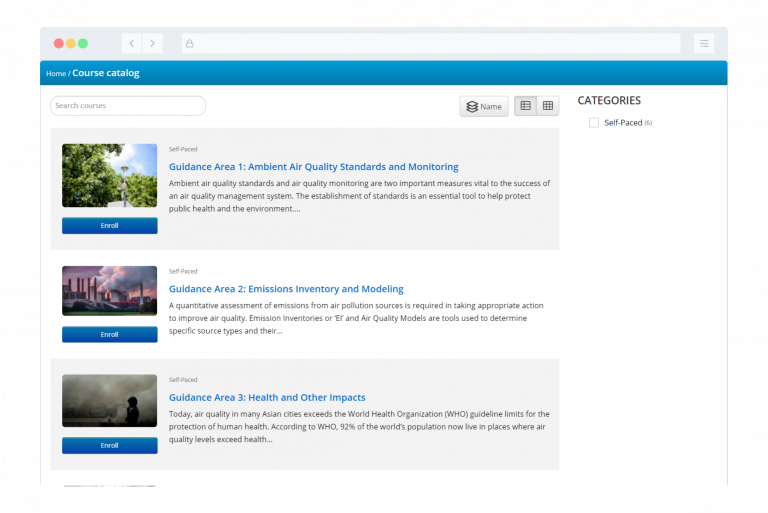This screenshot has height=513, width=768.
Task: Open Guidance Area 1: Ambient Air Quality title
Action: [x=313, y=167]
